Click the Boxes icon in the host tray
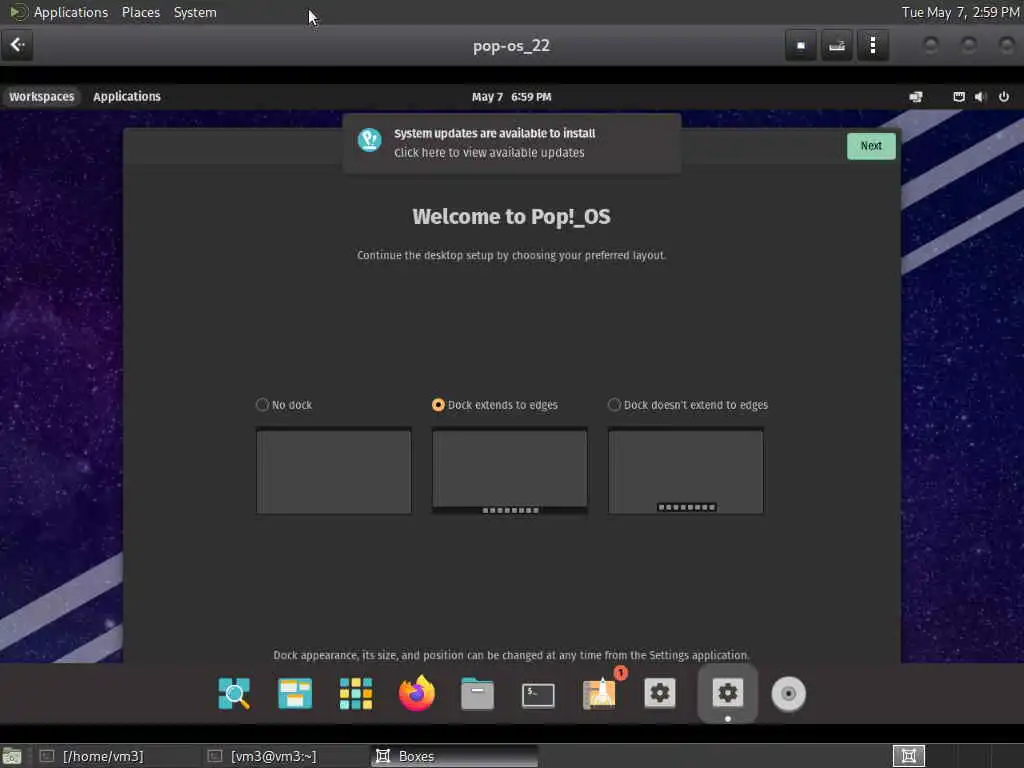Viewport: 1024px width, 768px height. 908,756
